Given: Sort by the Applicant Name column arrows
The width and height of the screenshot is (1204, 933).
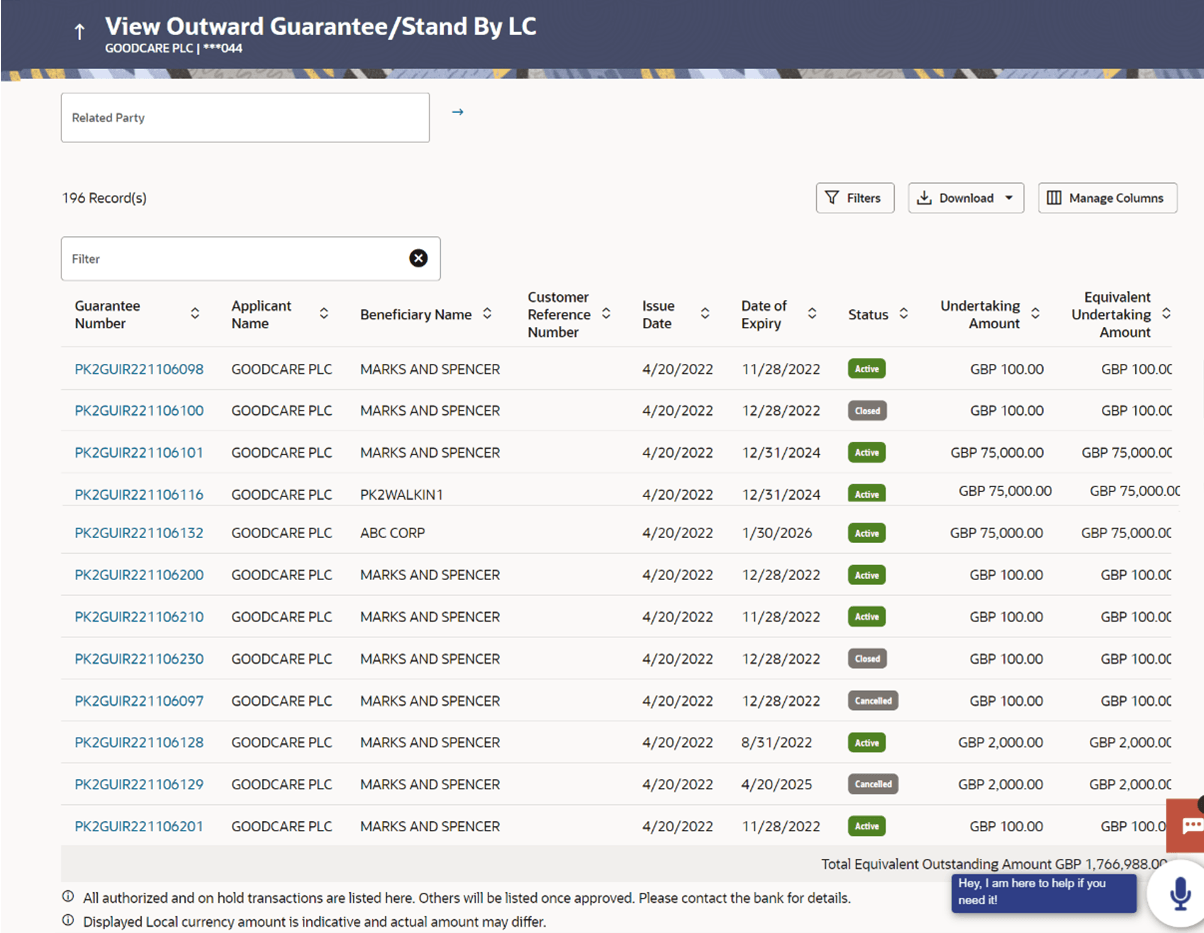Looking at the screenshot, I should (324, 314).
